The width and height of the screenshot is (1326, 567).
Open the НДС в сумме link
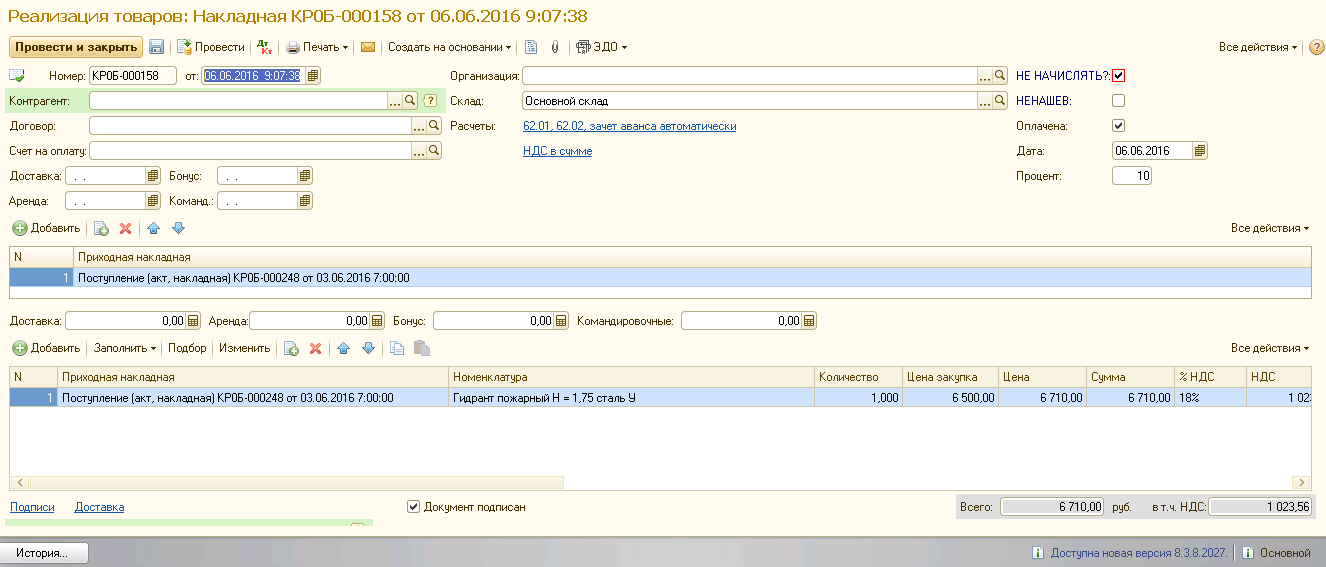[557, 151]
